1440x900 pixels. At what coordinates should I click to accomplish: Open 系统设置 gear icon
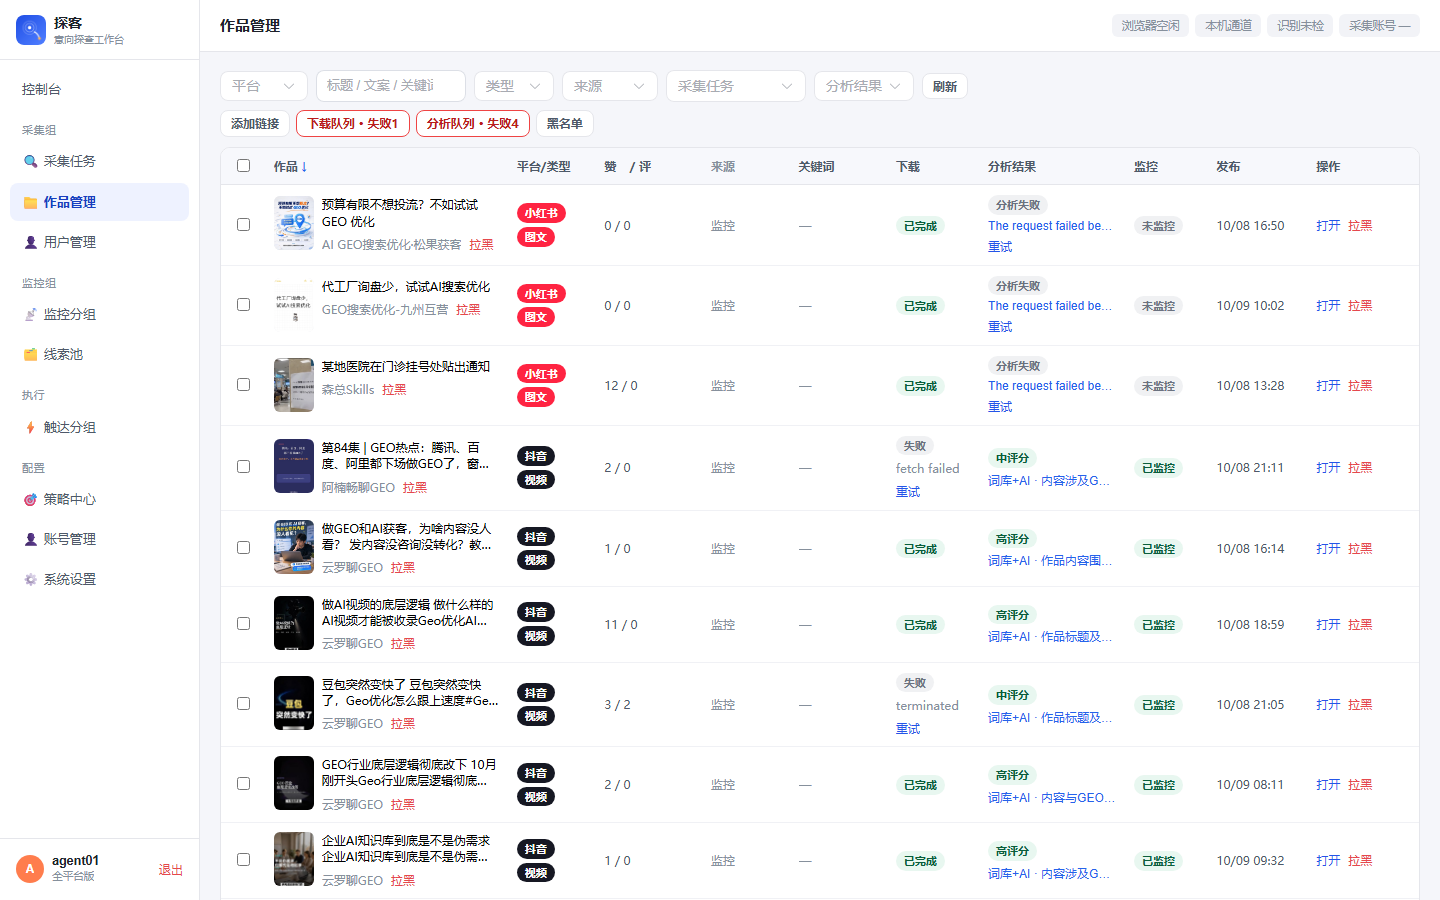(30, 579)
